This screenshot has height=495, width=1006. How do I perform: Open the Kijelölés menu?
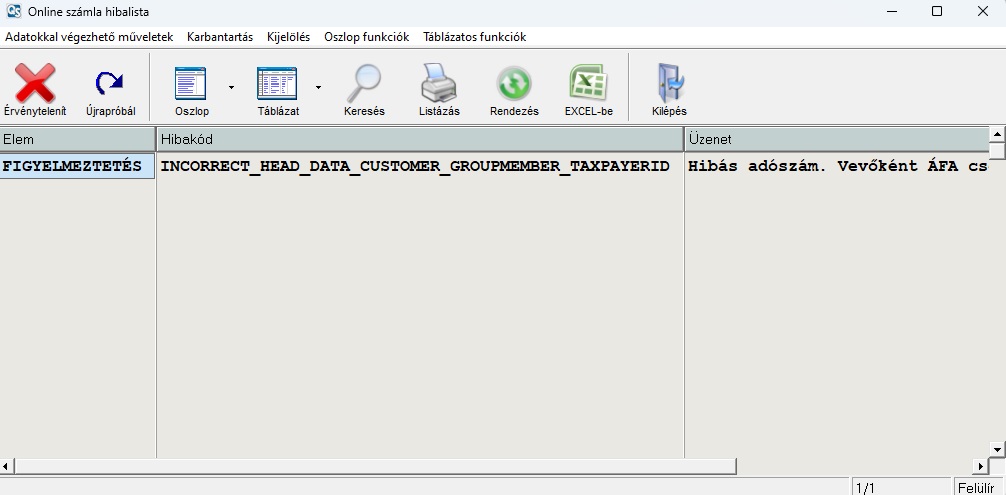288,37
